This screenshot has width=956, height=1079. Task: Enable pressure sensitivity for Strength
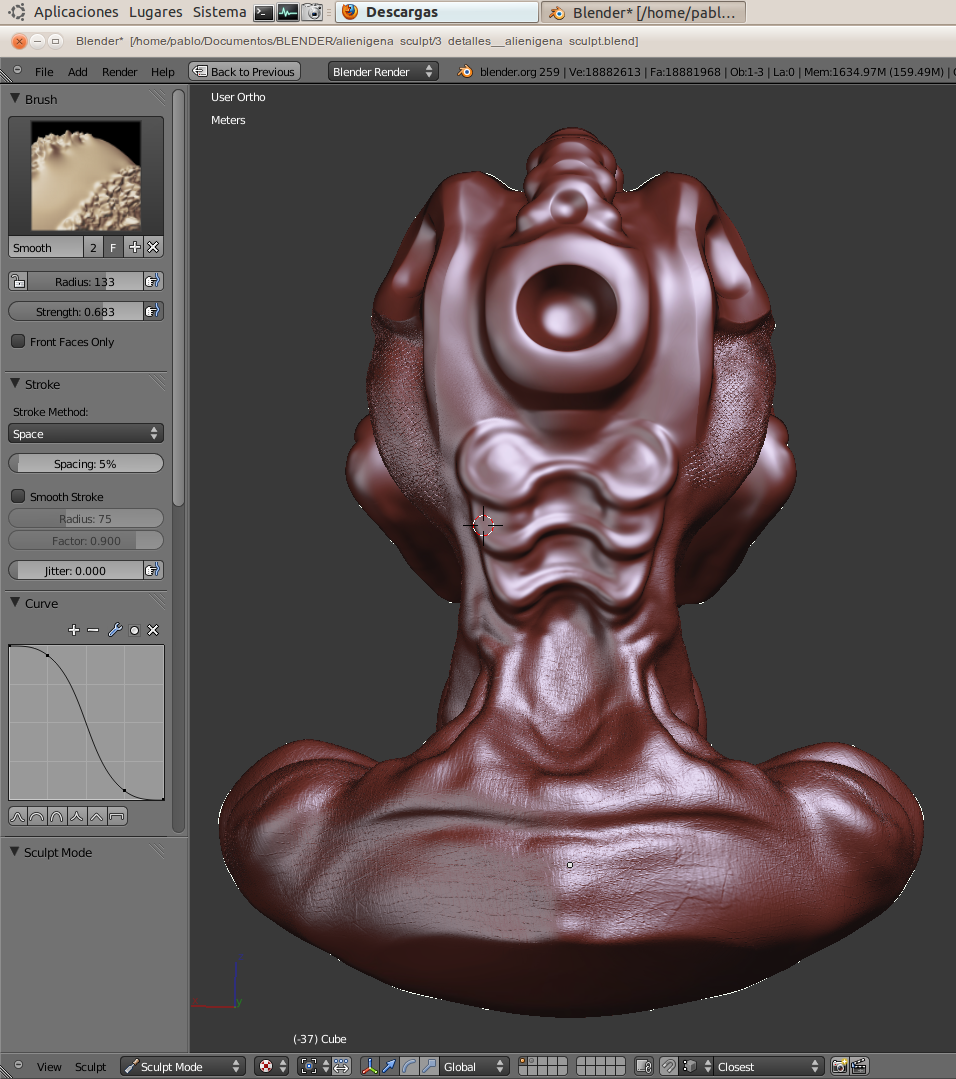click(153, 312)
